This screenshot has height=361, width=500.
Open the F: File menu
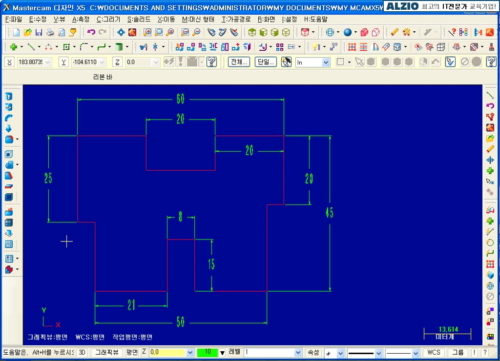pyautogui.click(x=14, y=19)
